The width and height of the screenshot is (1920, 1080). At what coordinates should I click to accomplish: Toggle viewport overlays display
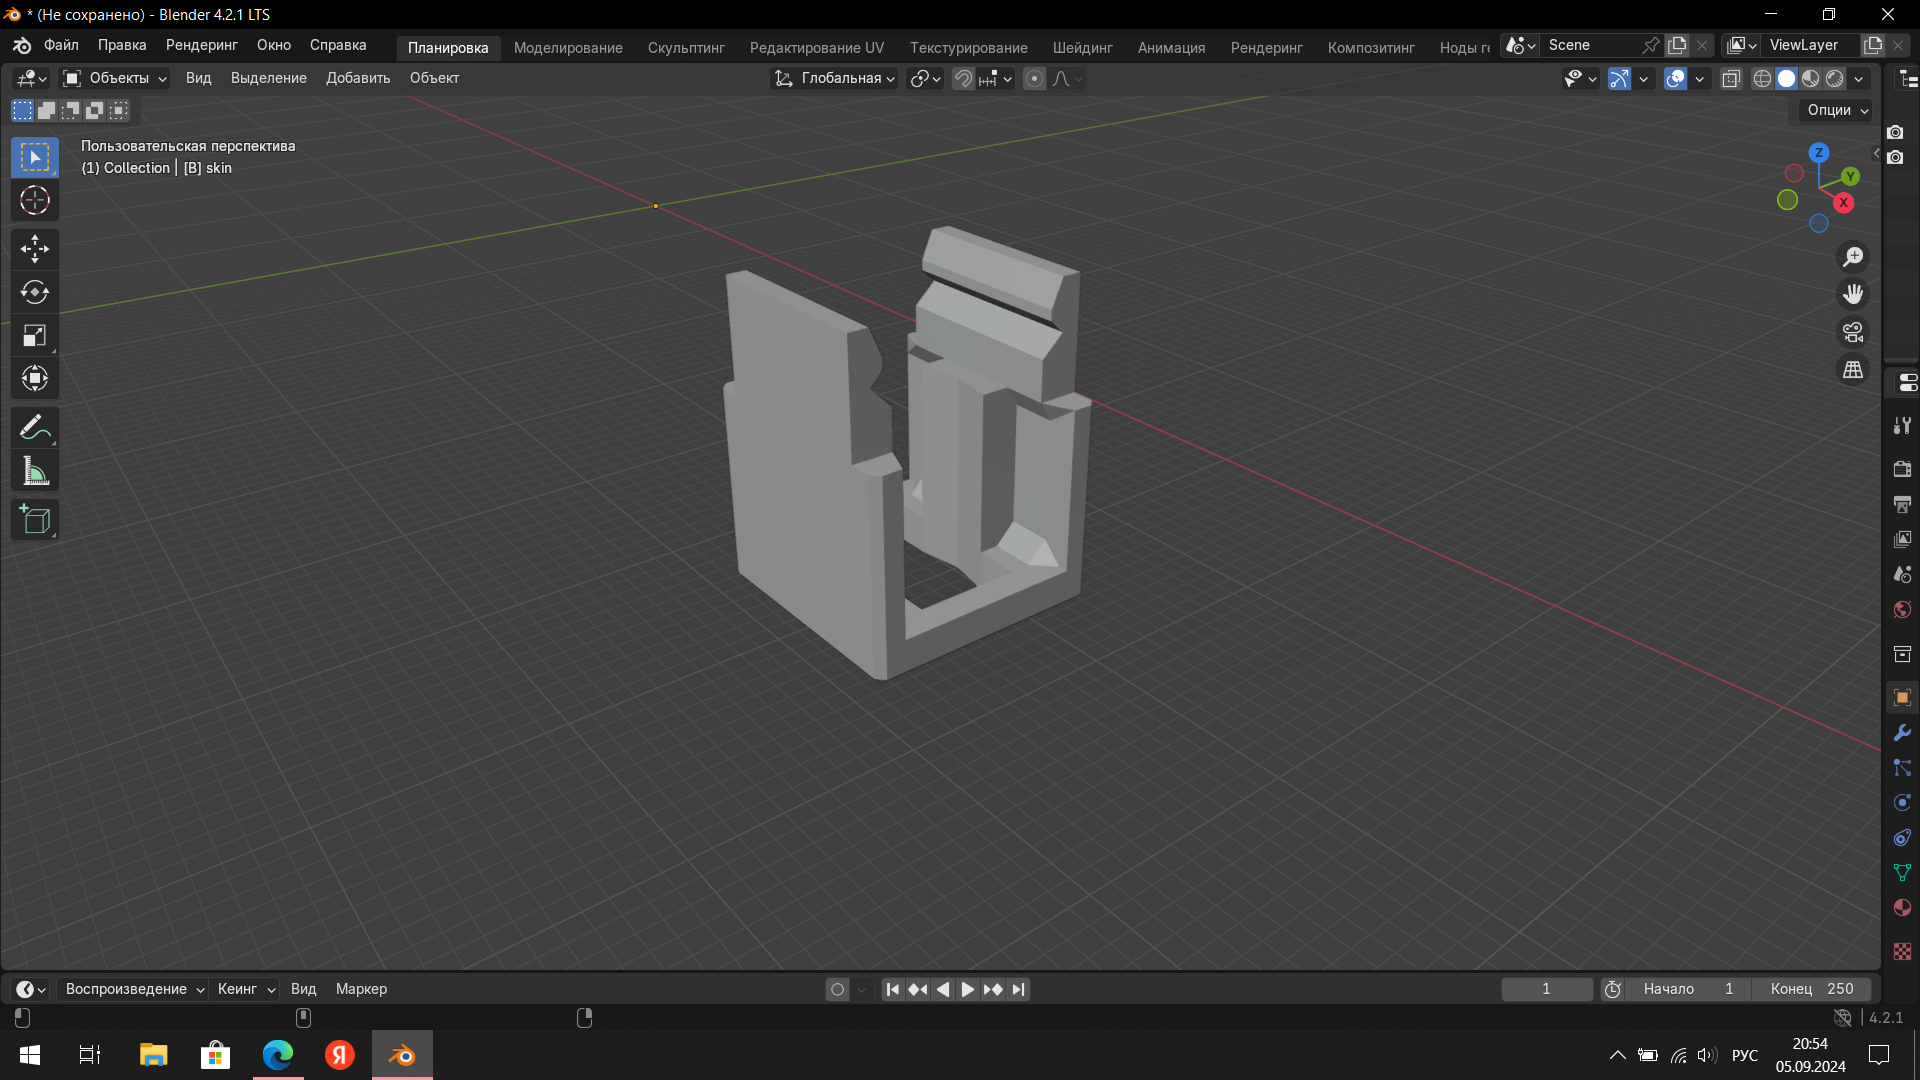click(1676, 78)
